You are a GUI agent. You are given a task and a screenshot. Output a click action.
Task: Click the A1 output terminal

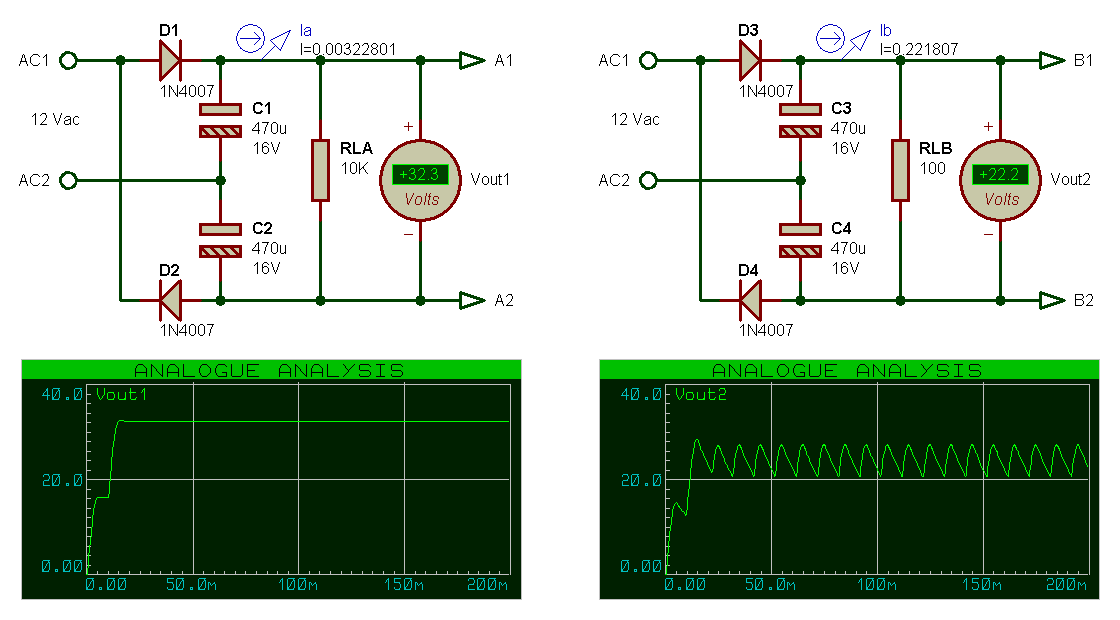[x=472, y=61]
